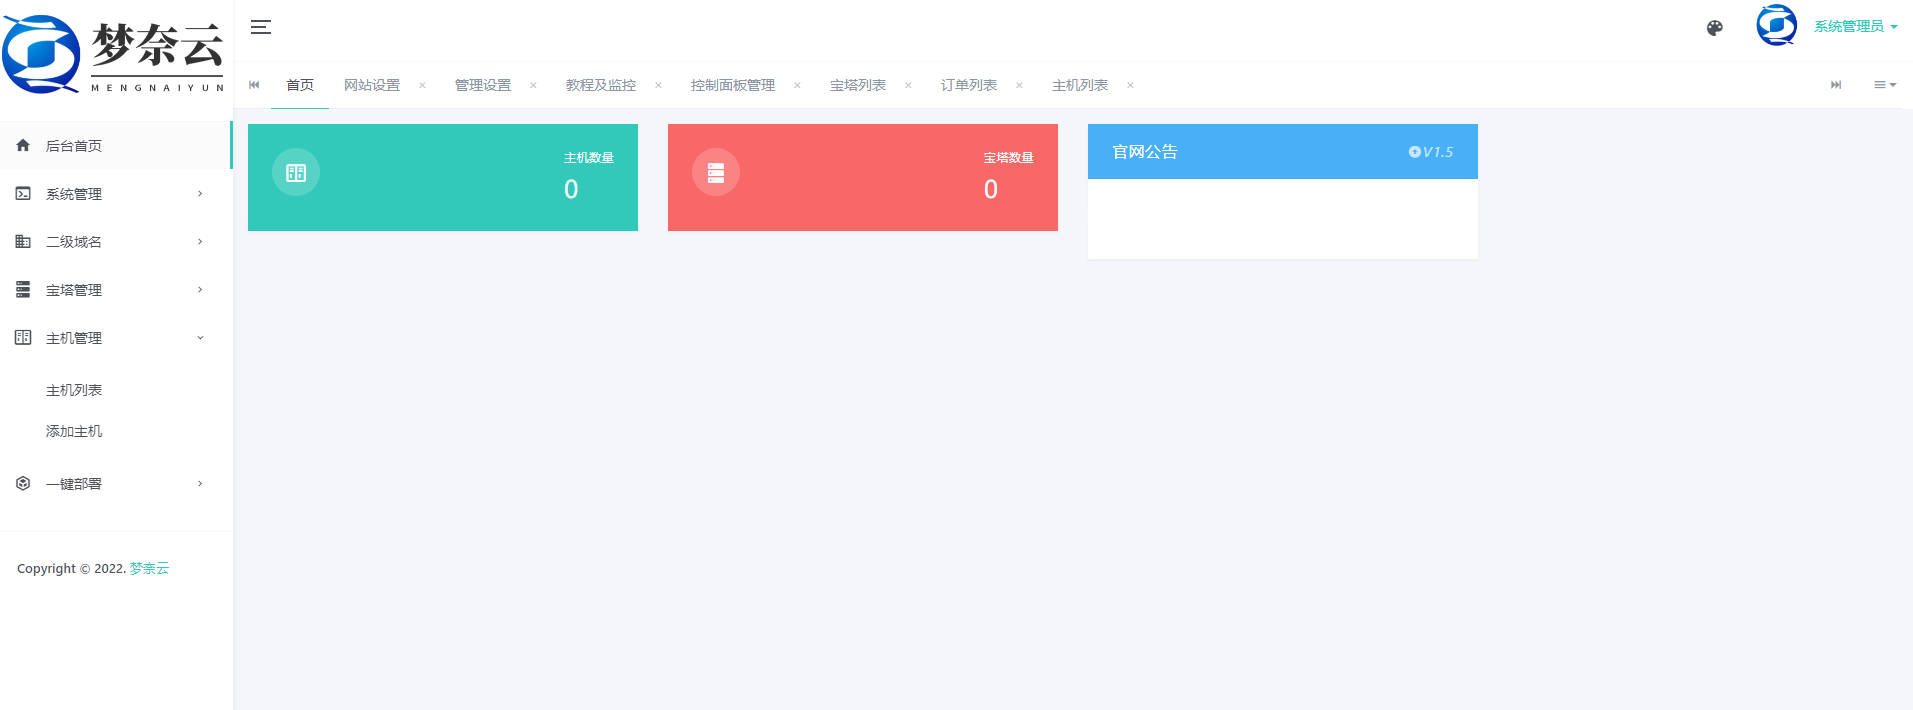Screen dimensions: 1913x710
Task: Open 添加主机 in the sidebar
Action: click(x=74, y=431)
